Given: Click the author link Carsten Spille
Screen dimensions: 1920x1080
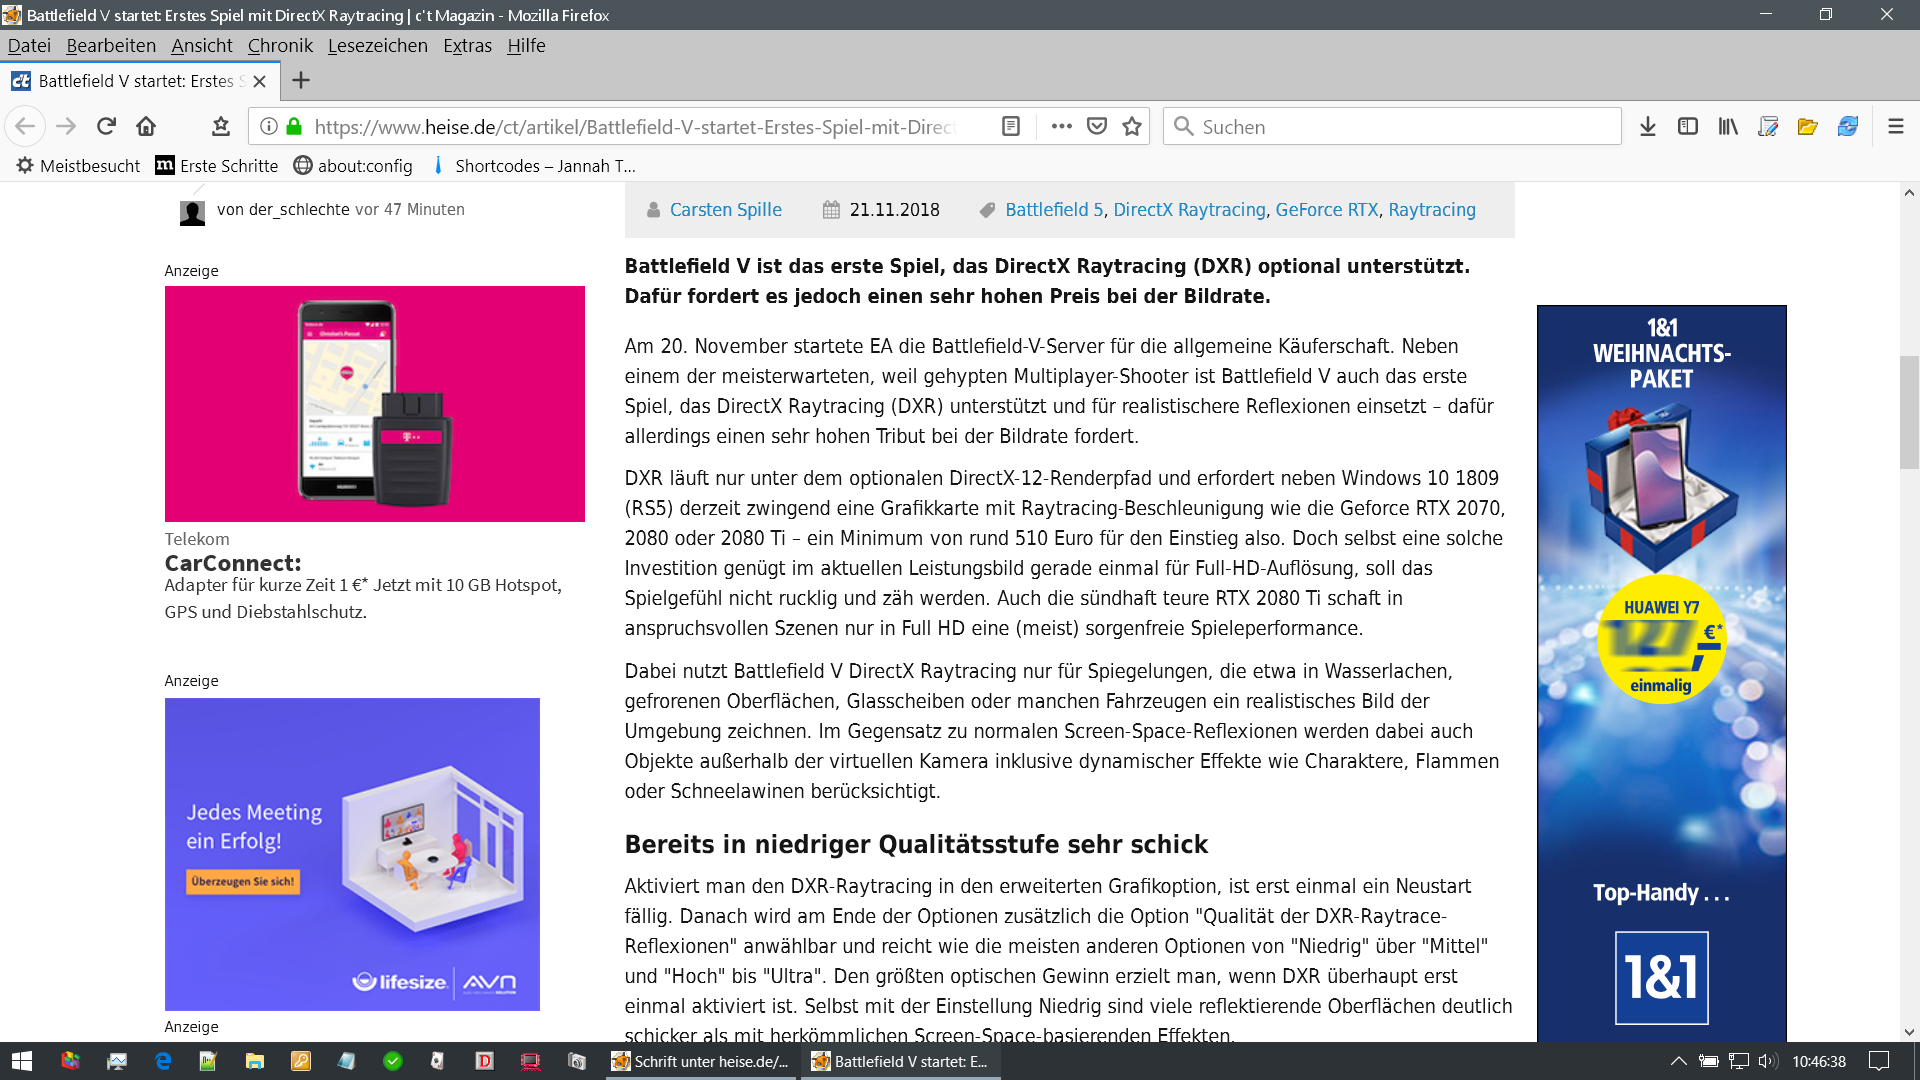Looking at the screenshot, I should pos(725,209).
